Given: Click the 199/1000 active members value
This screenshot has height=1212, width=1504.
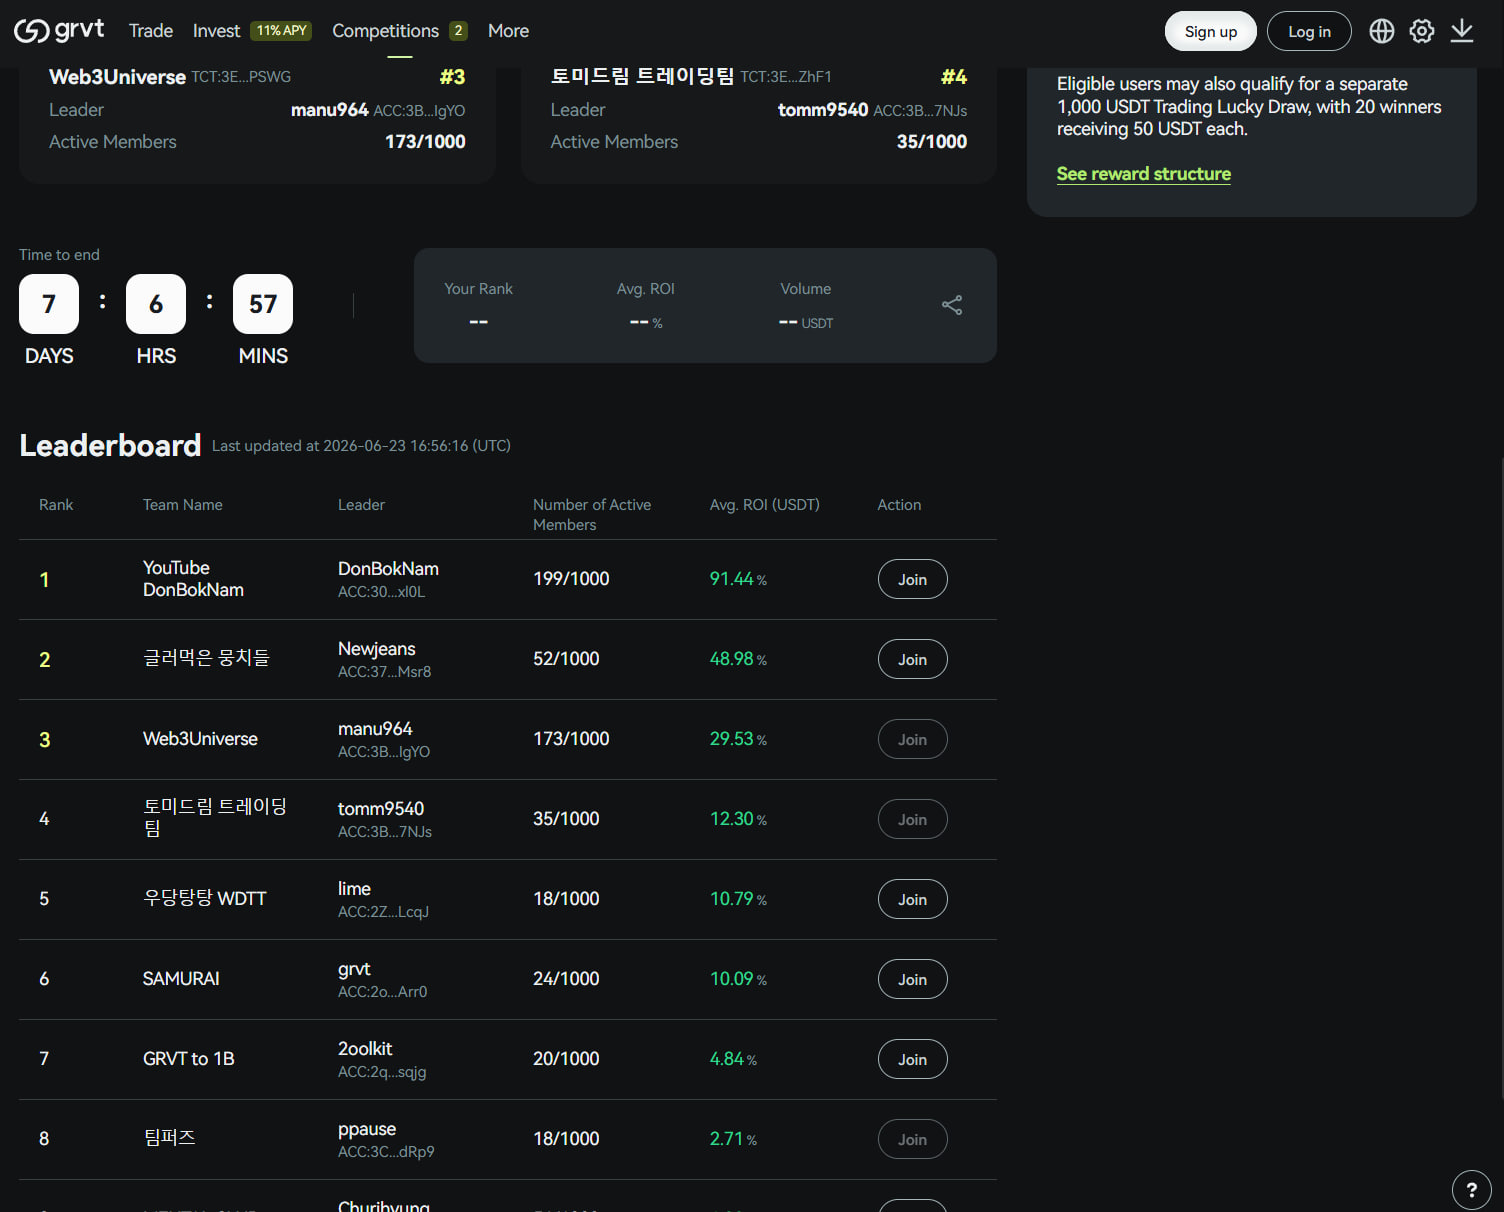Looking at the screenshot, I should coord(571,579).
